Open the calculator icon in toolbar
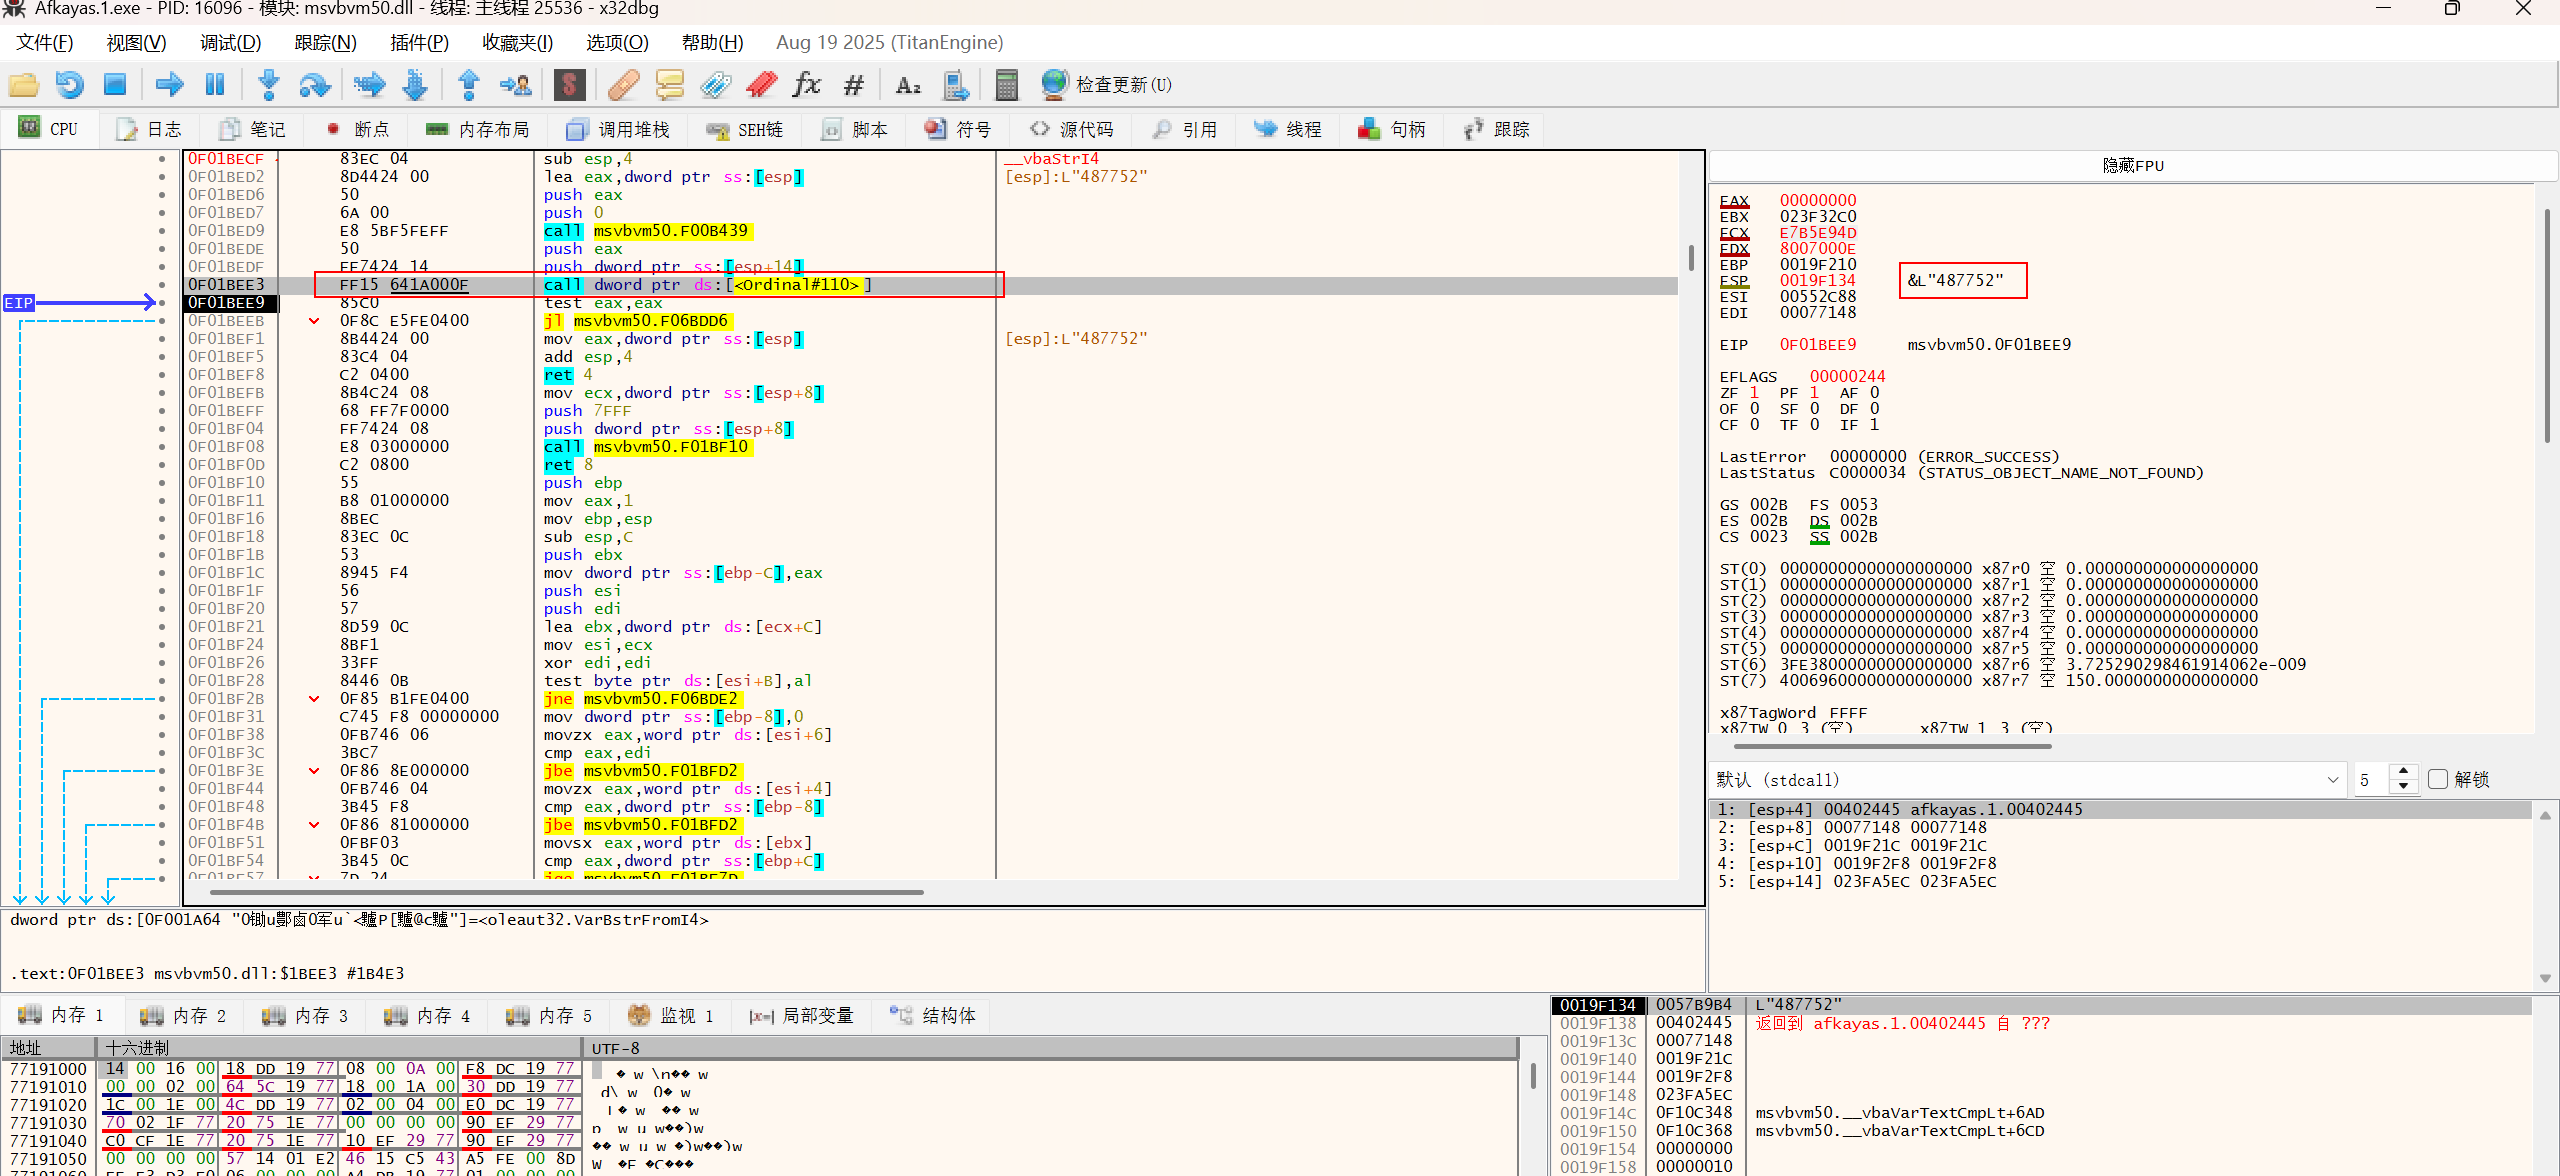Image resolution: width=2560 pixels, height=1176 pixels. [1006, 85]
